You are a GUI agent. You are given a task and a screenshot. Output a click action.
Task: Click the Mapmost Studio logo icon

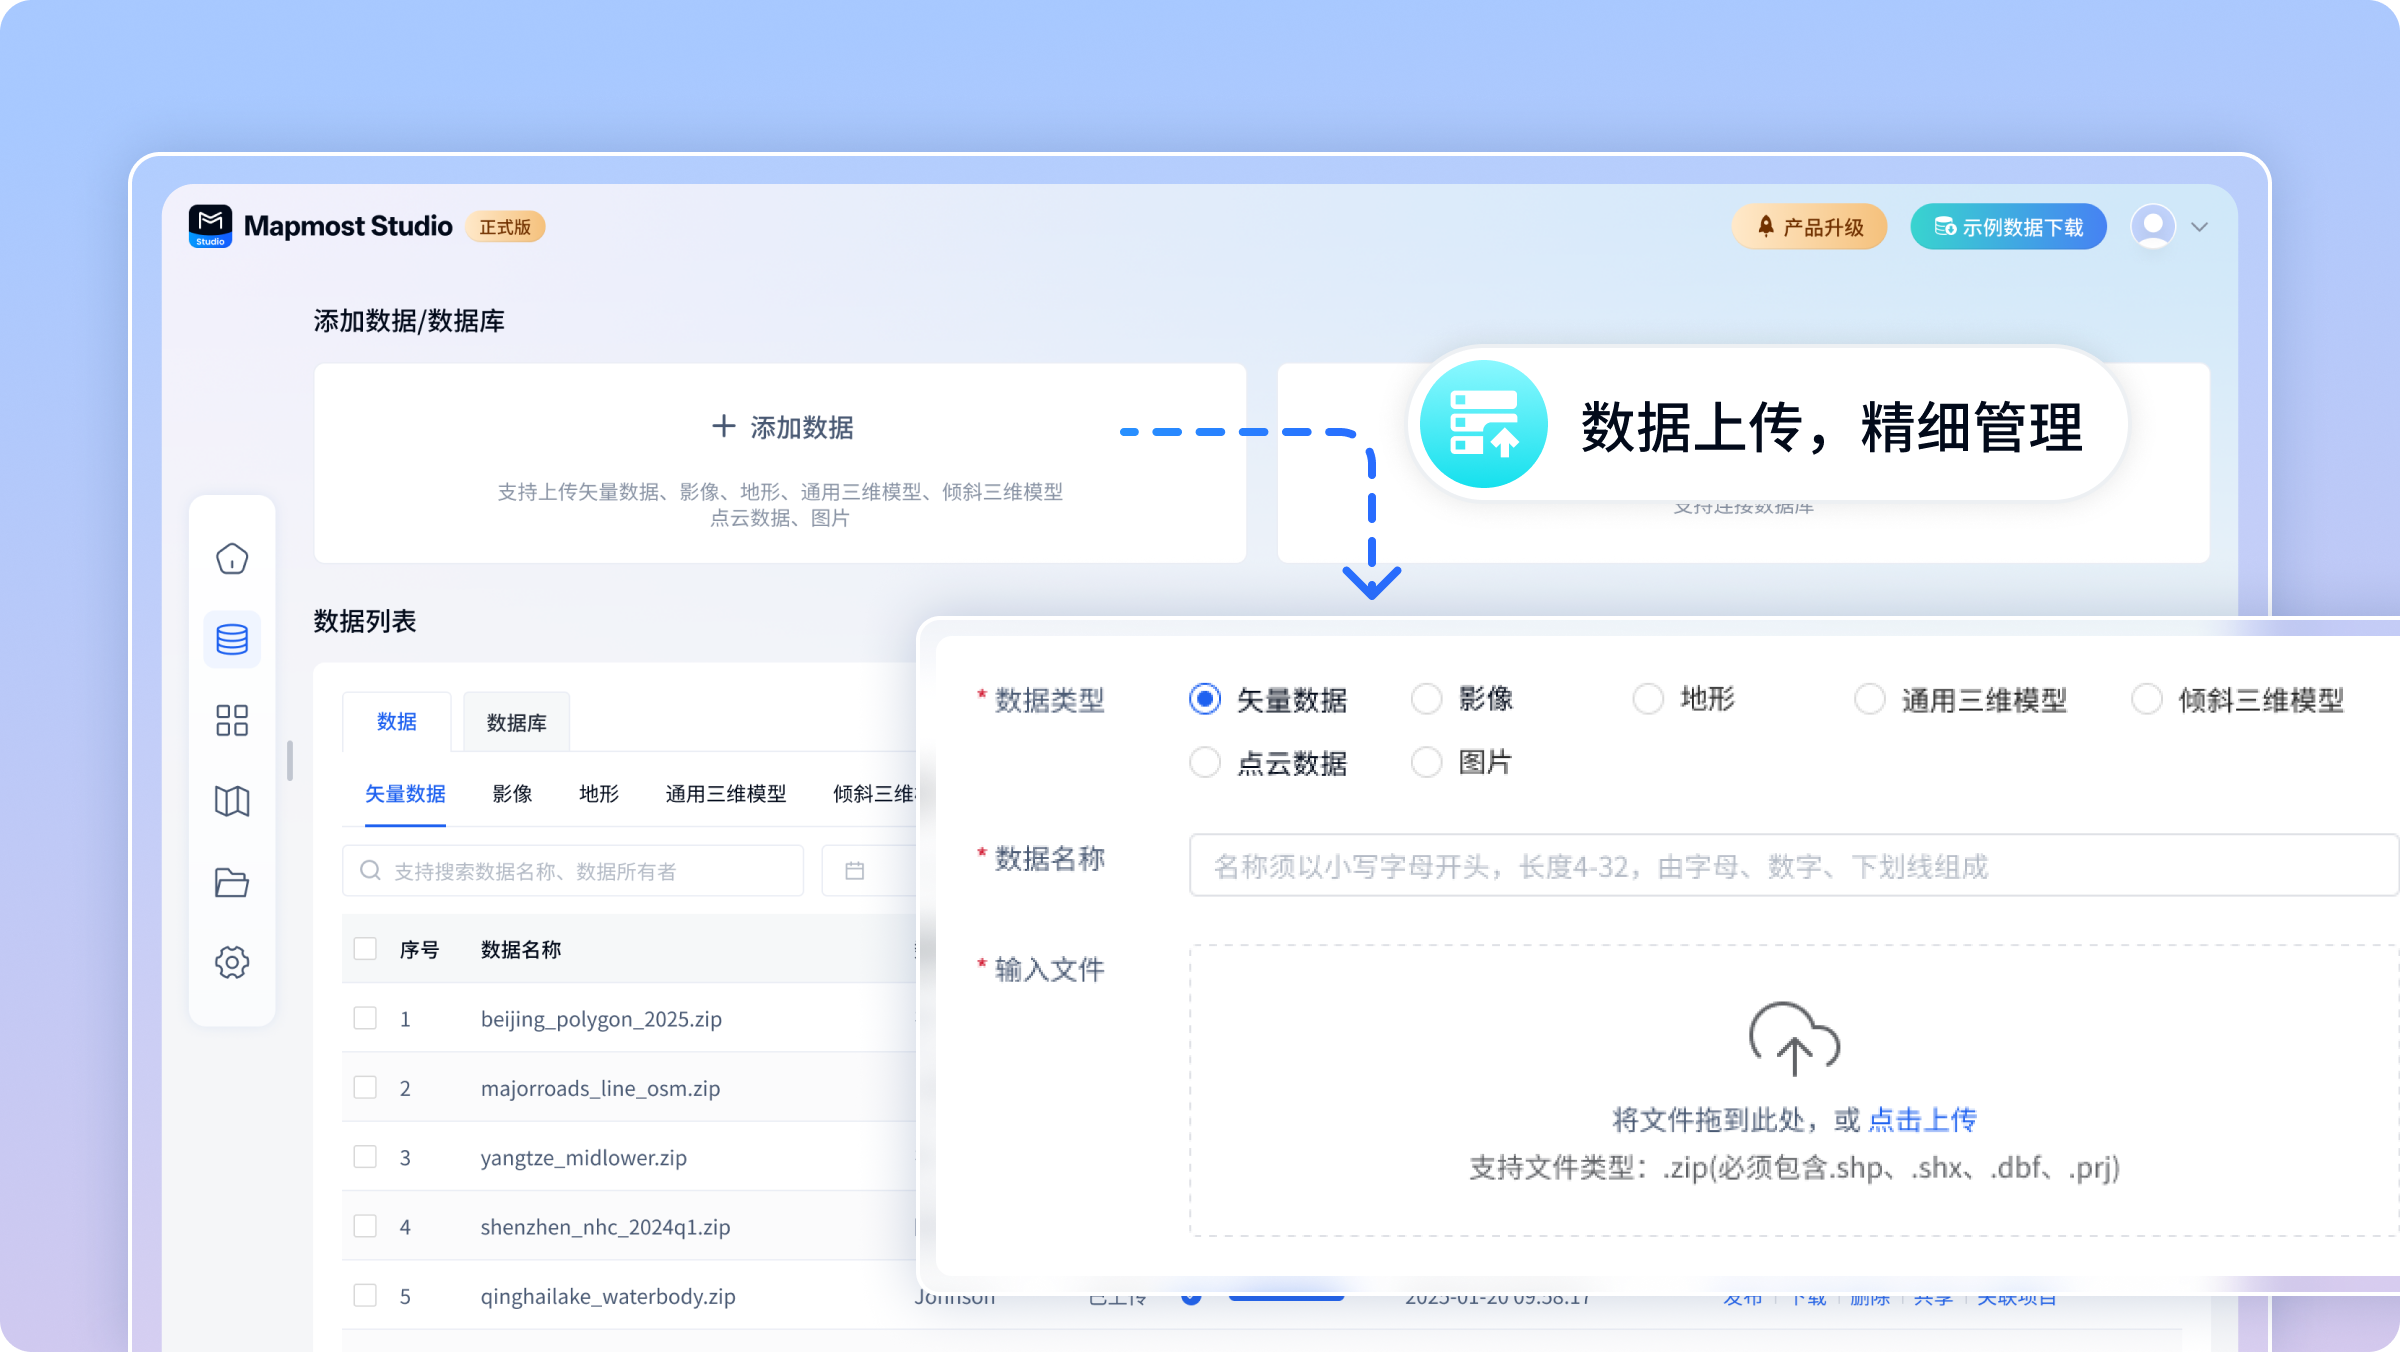[210, 227]
